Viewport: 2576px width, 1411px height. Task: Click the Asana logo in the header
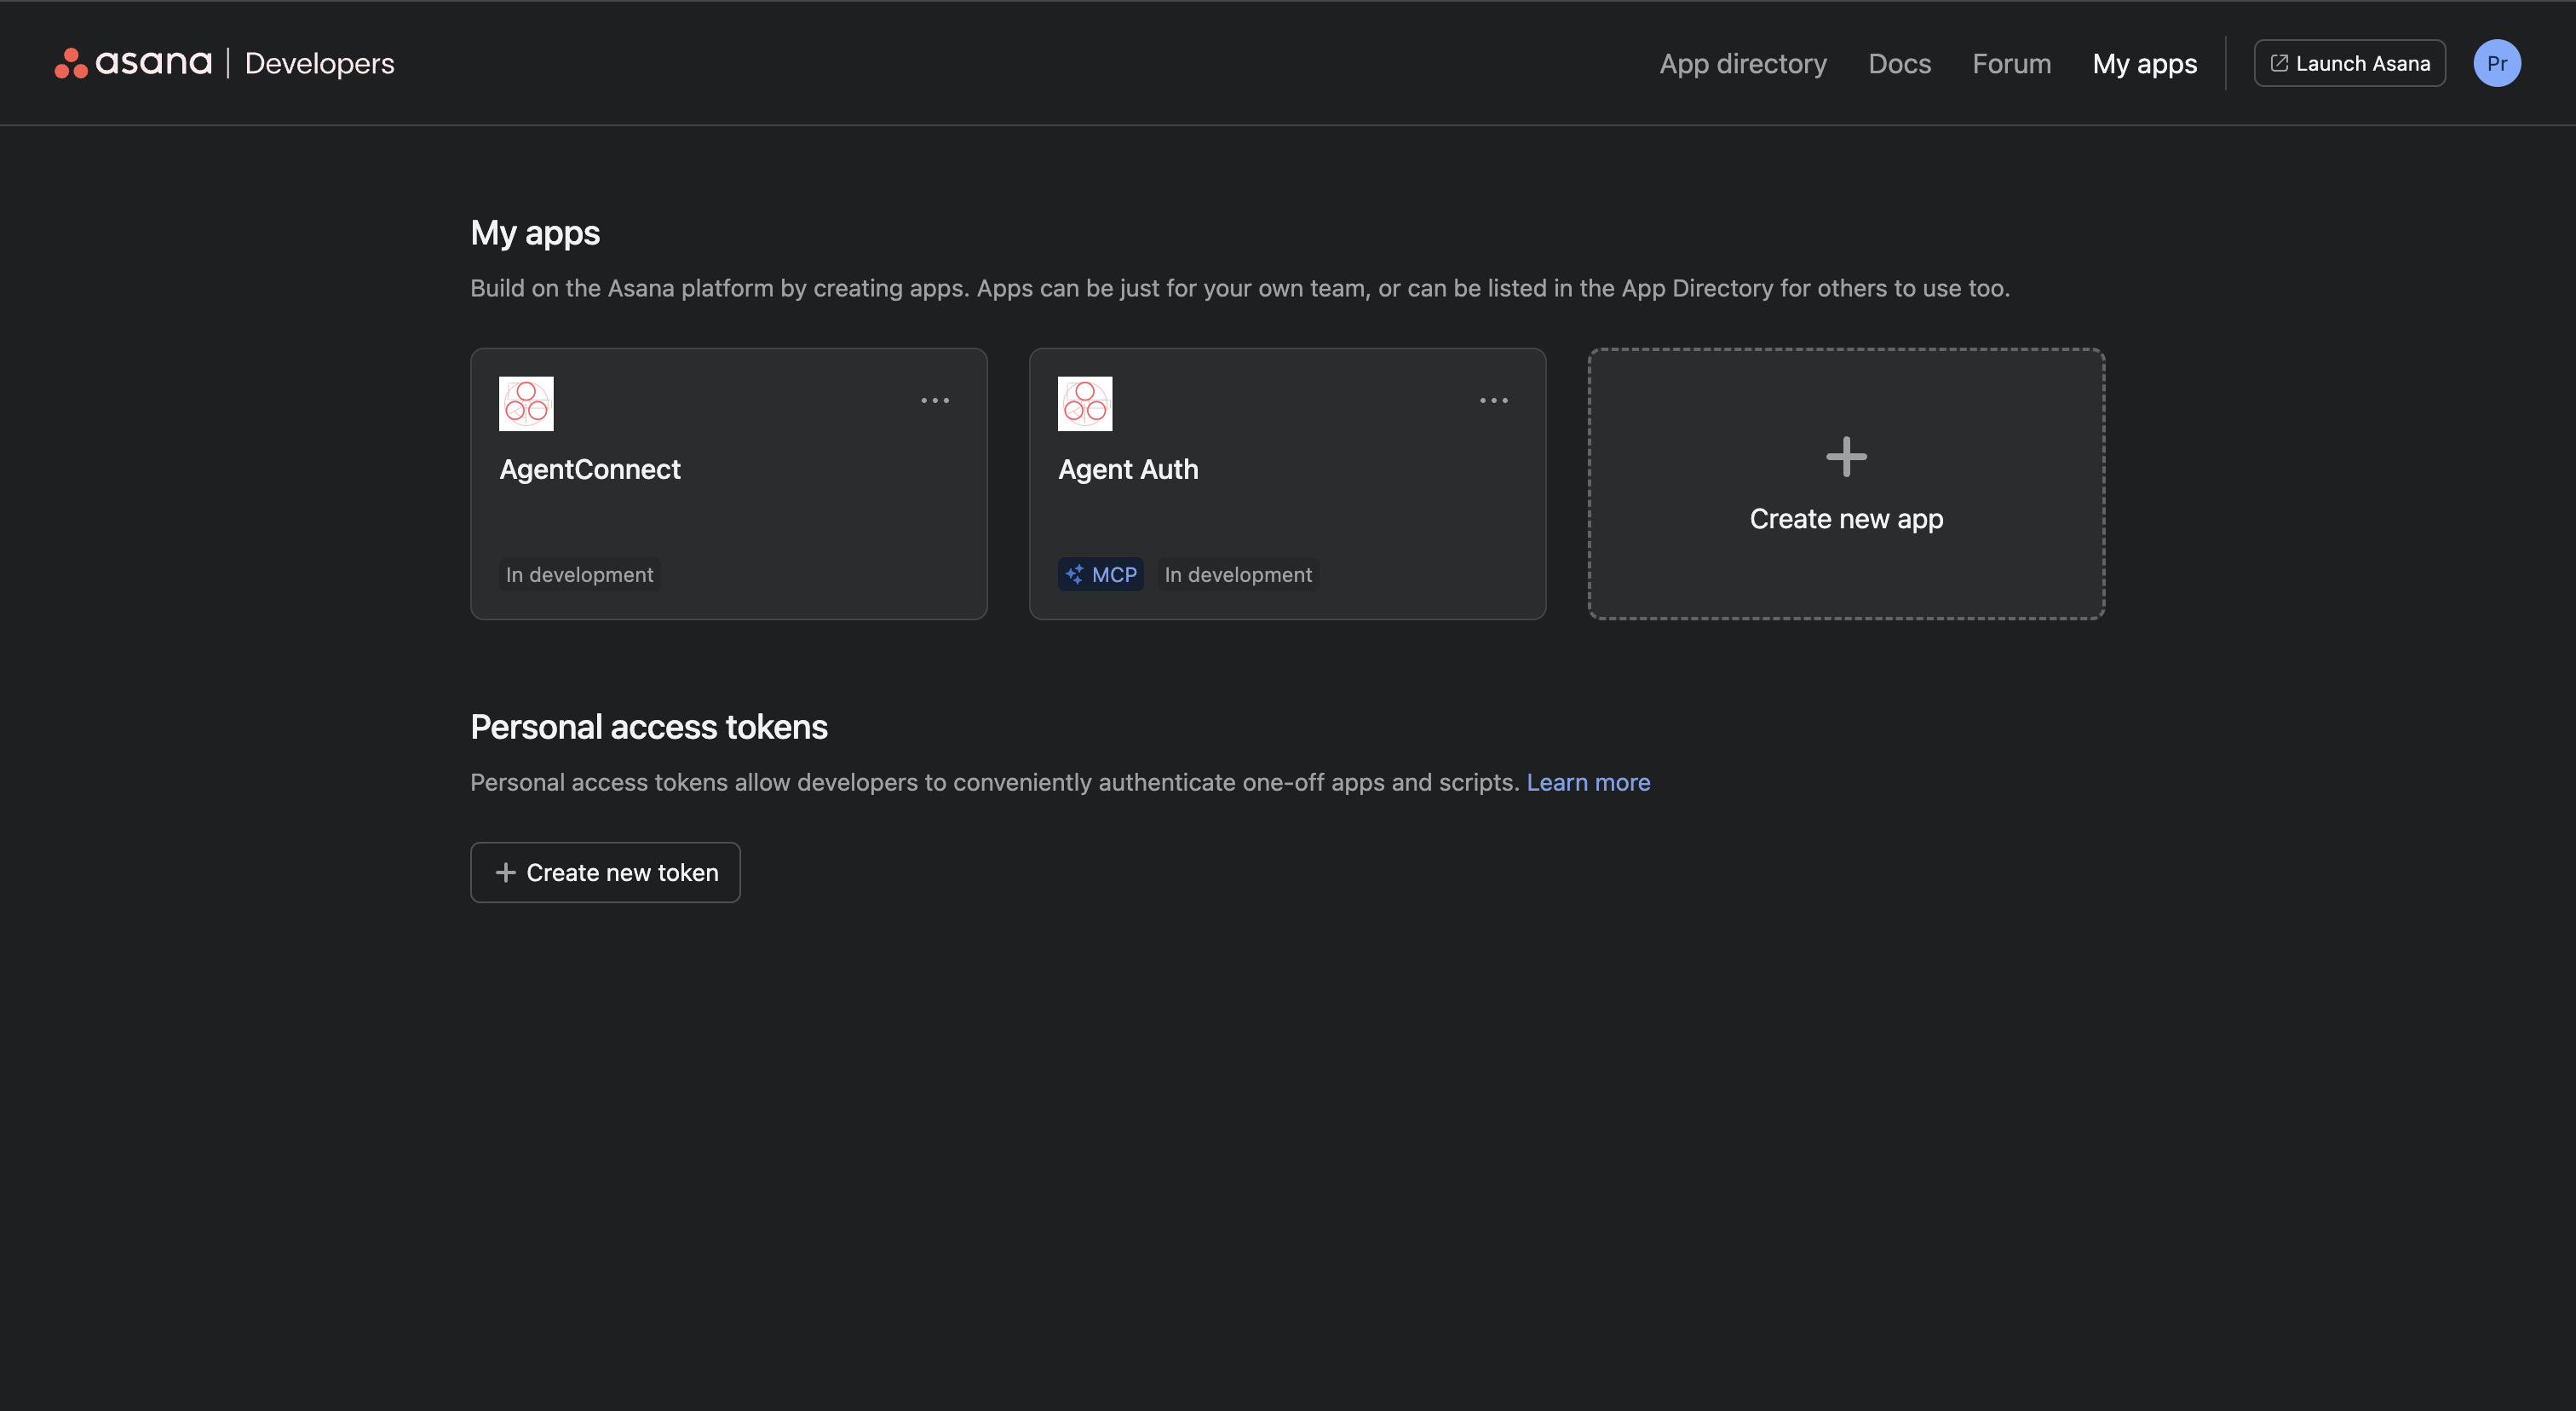(x=133, y=63)
